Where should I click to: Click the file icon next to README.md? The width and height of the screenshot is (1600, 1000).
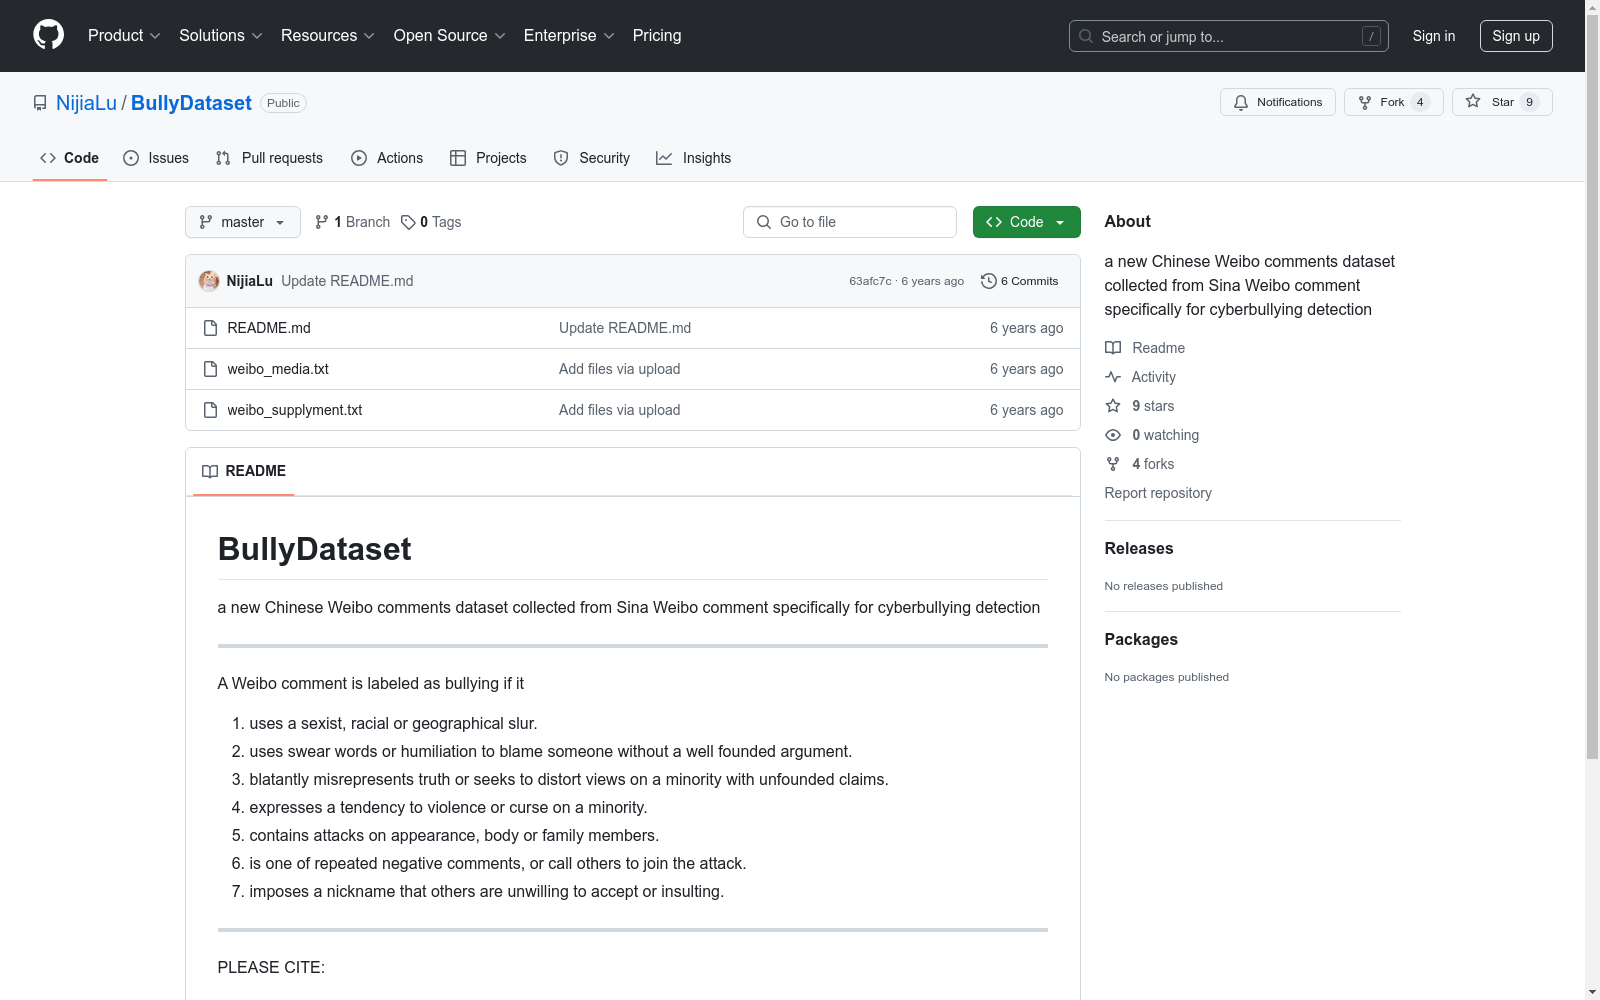click(x=210, y=328)
